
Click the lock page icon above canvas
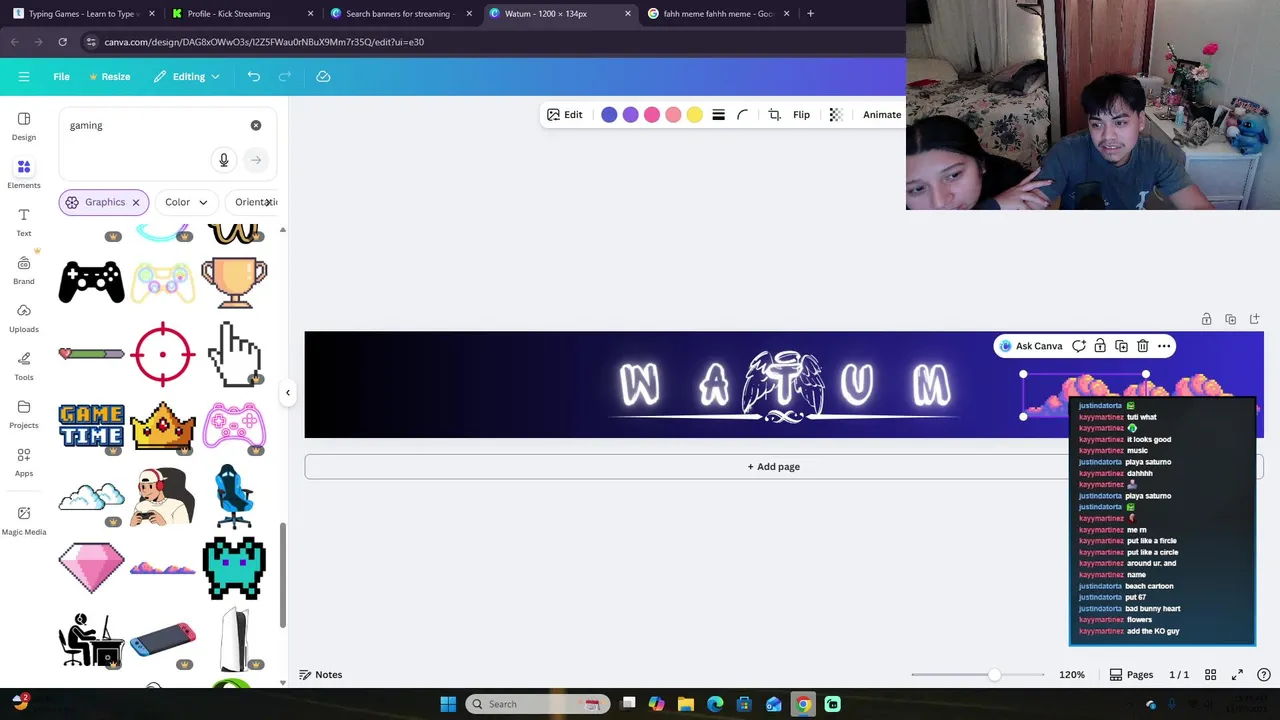point(1207,319)
